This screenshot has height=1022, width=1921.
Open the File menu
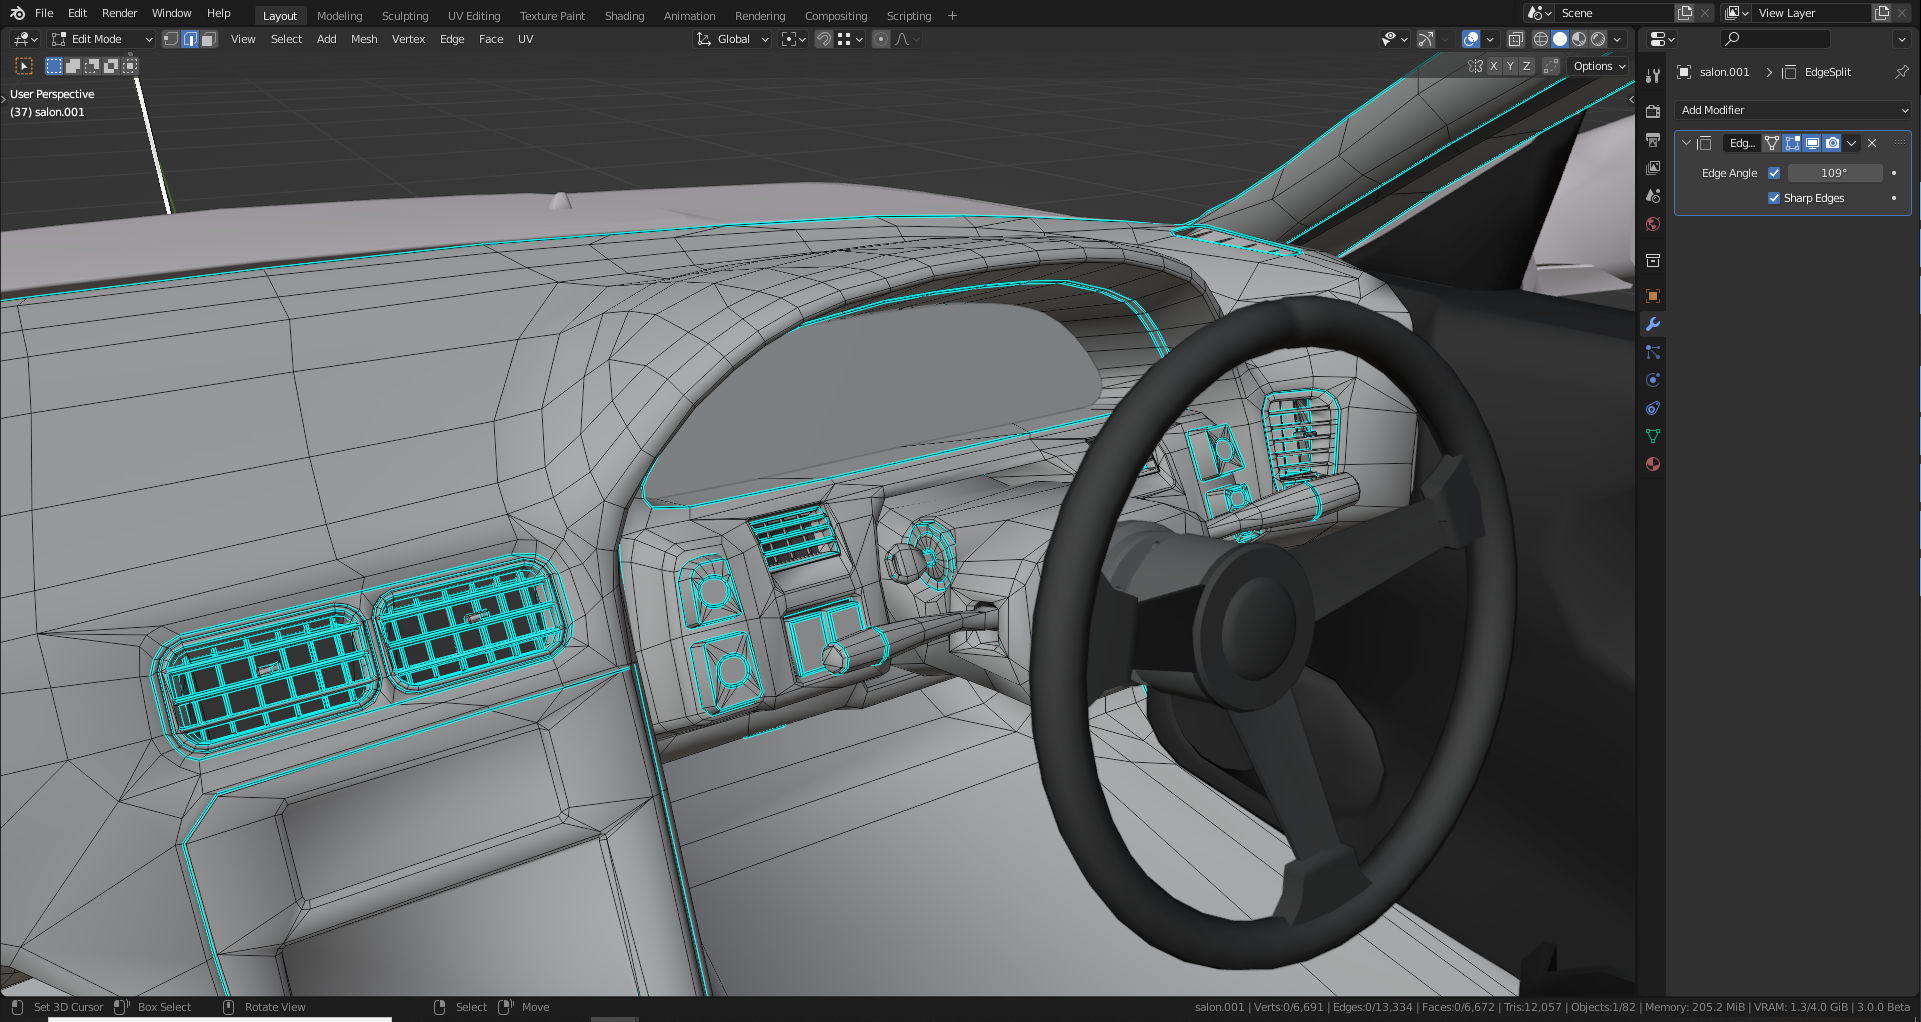[44, 13]
